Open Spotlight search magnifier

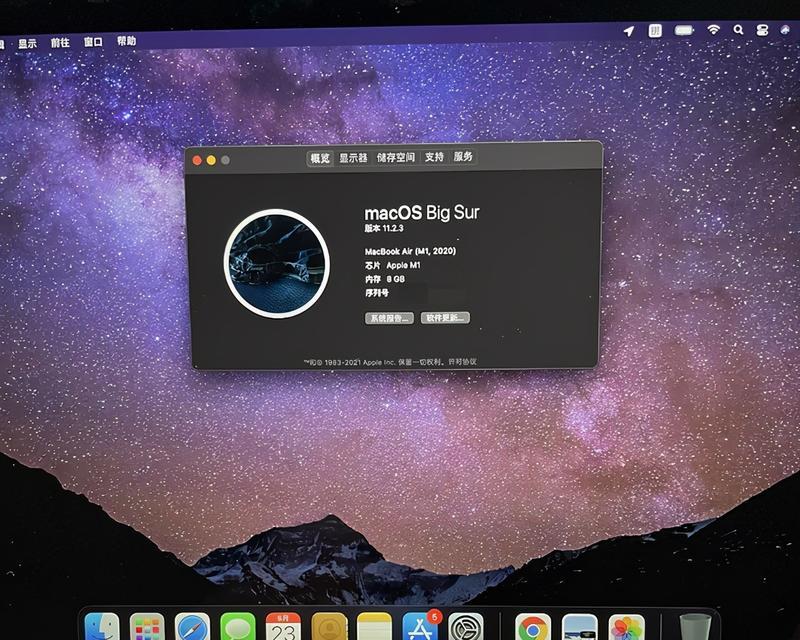coord(738,30)
